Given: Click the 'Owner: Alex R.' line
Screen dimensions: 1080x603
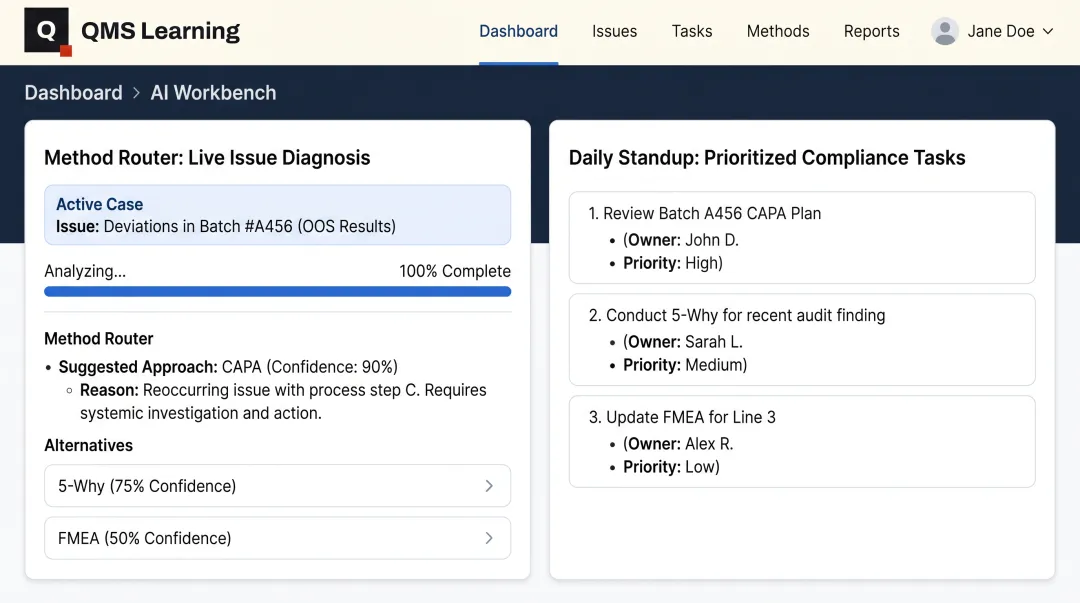Looking at the screenshot, I should pyautogui.click(x=678, y=444).
